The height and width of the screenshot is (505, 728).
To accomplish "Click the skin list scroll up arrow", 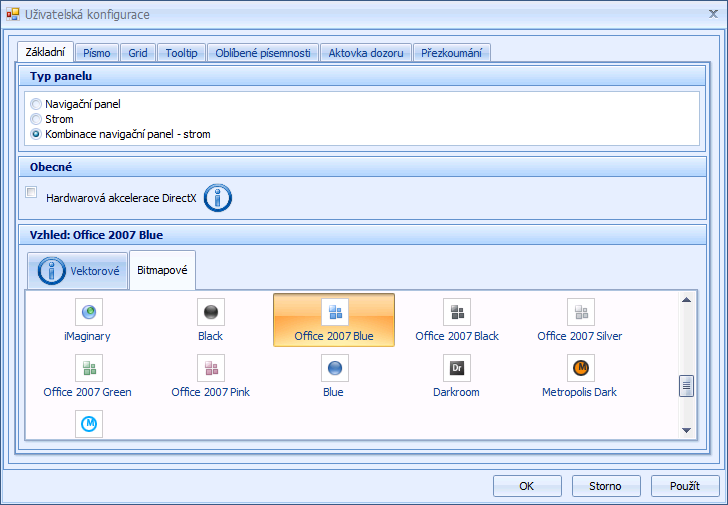I will pos(687,300).
